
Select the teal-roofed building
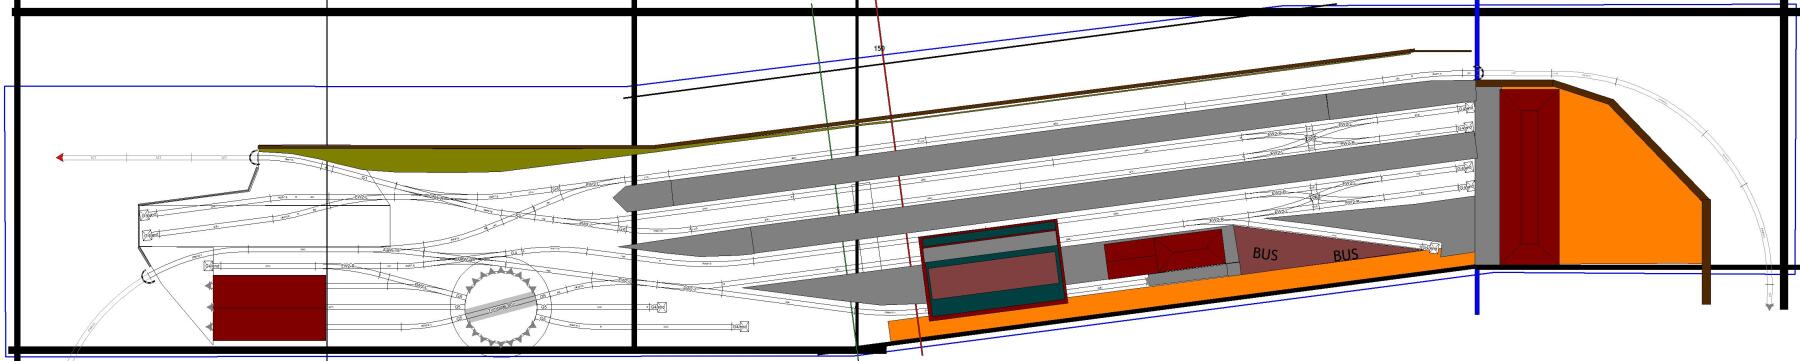(x=994, y=269)
